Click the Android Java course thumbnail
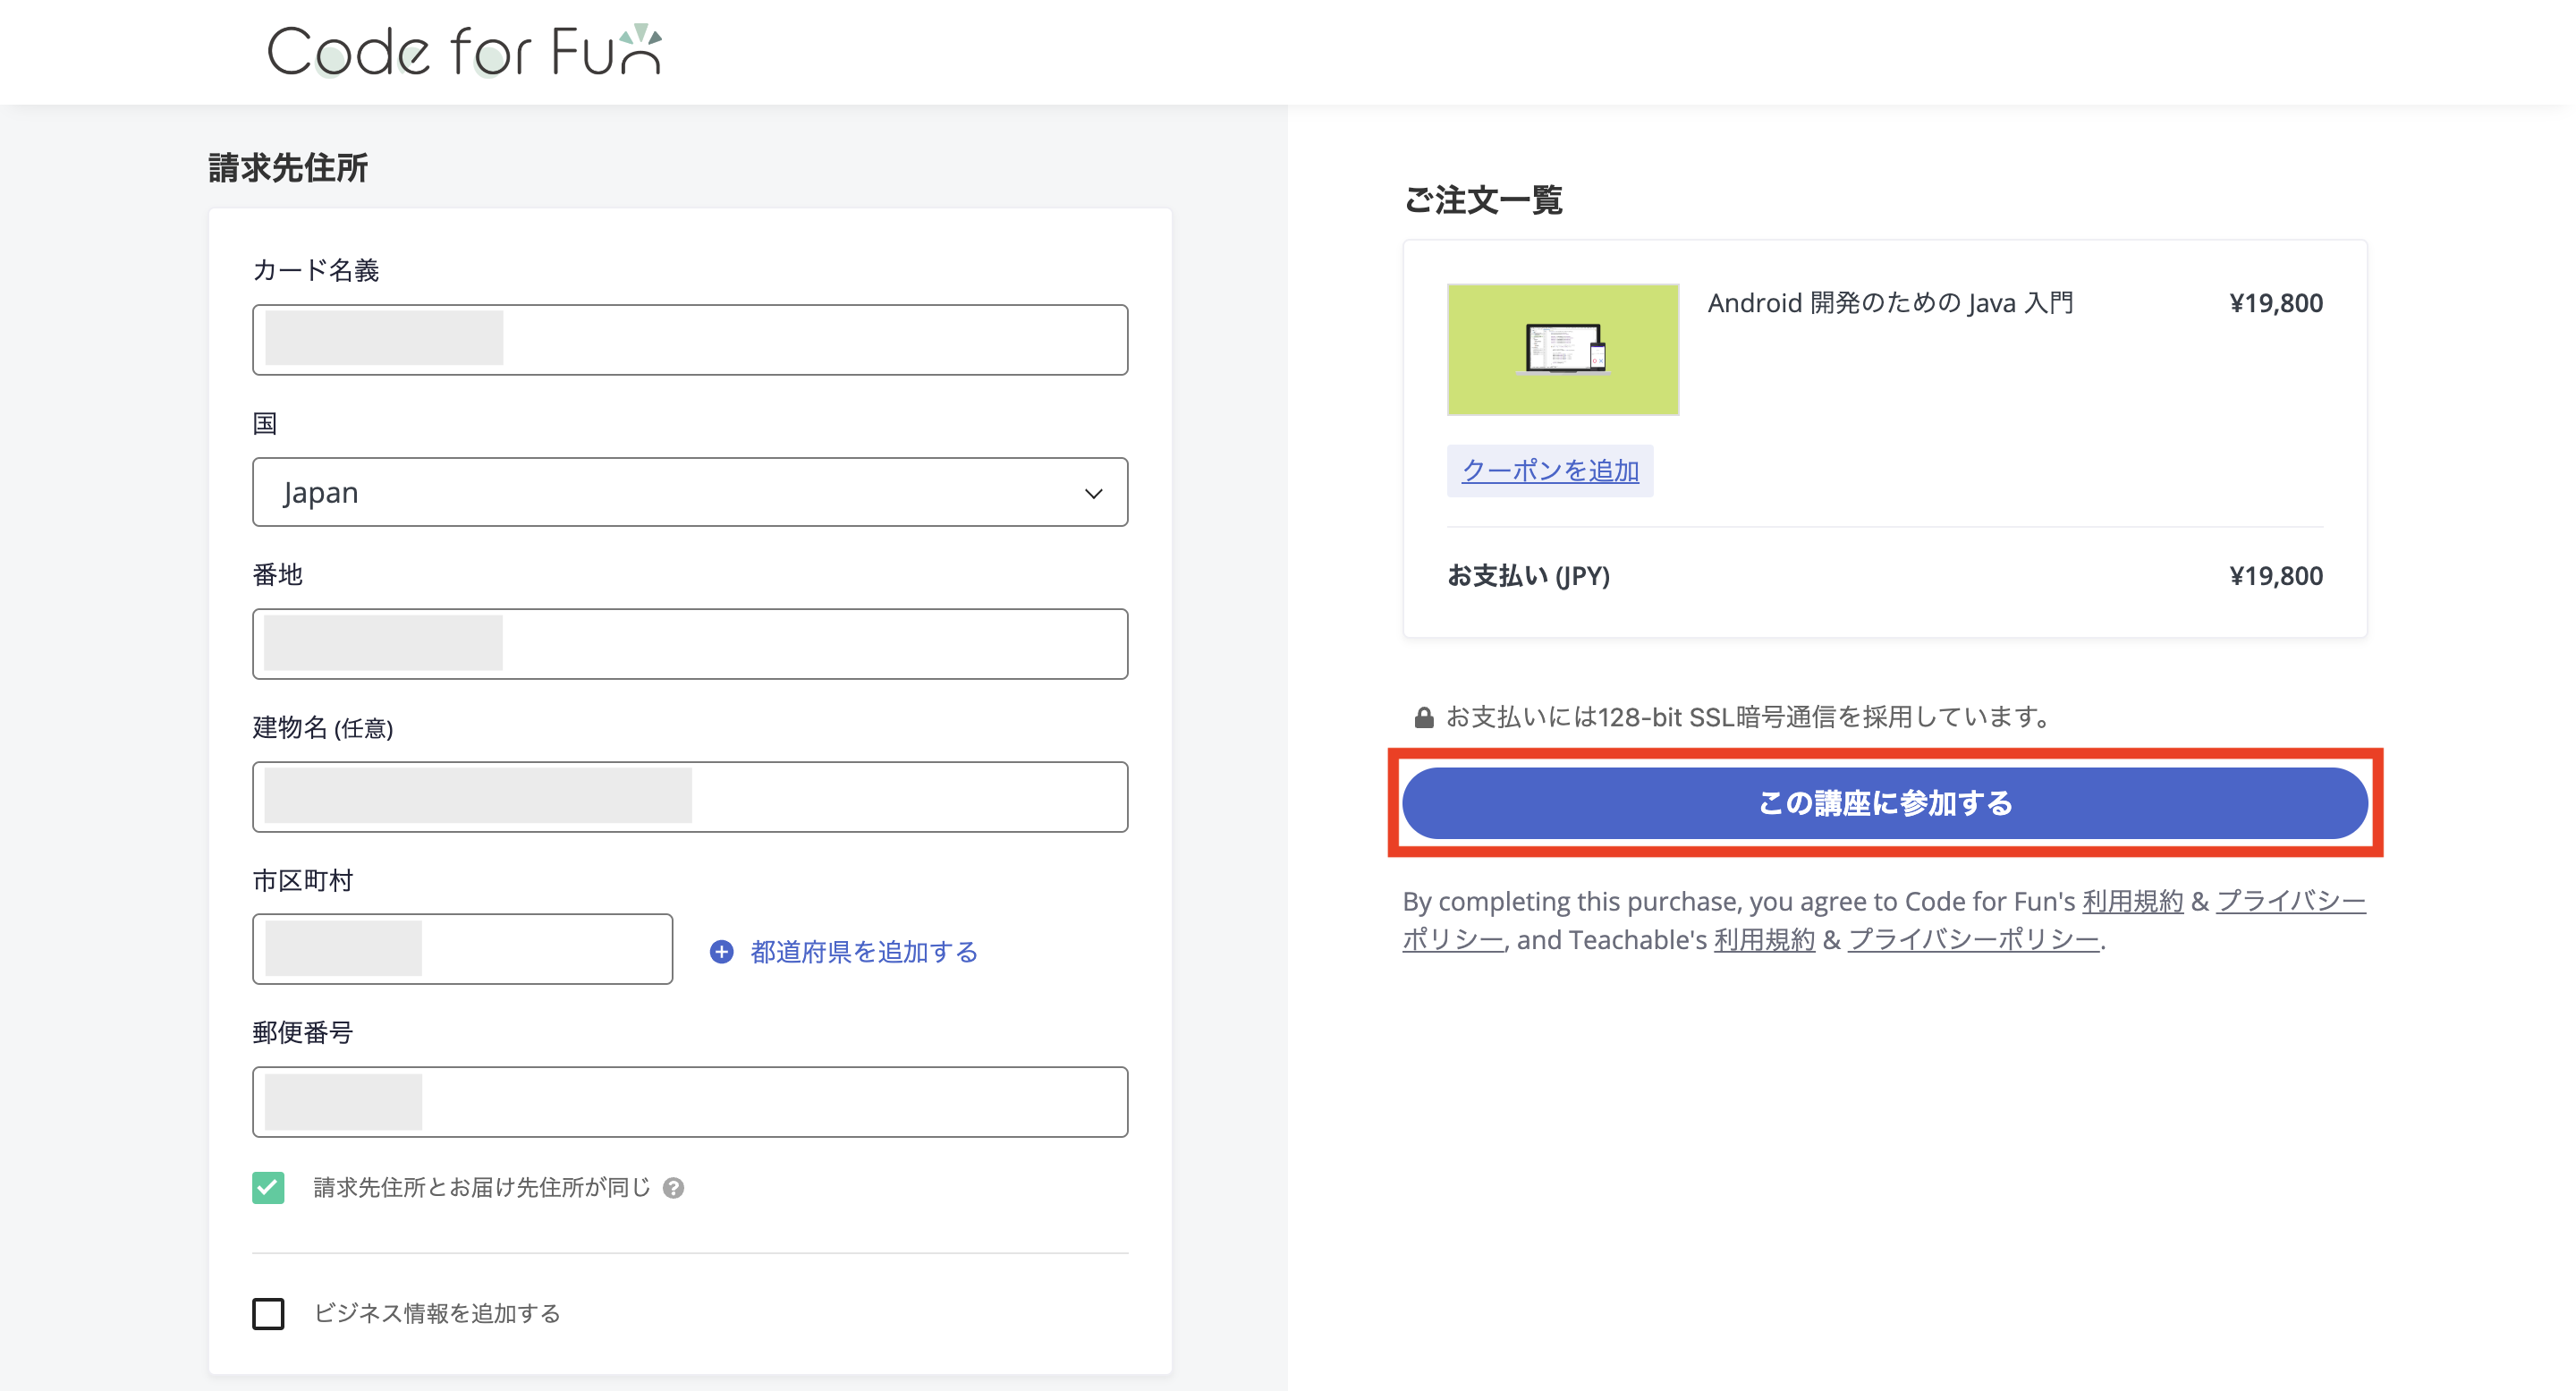This screenshot has width=2576, height=1391. tap(1563, 349)
